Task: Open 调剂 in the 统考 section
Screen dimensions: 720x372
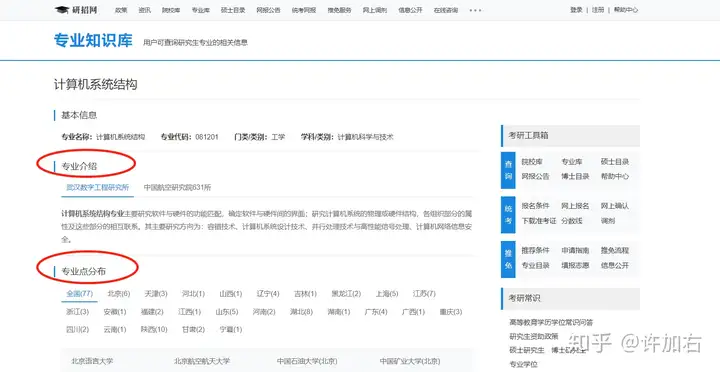Action: click(x=608, y=221)
